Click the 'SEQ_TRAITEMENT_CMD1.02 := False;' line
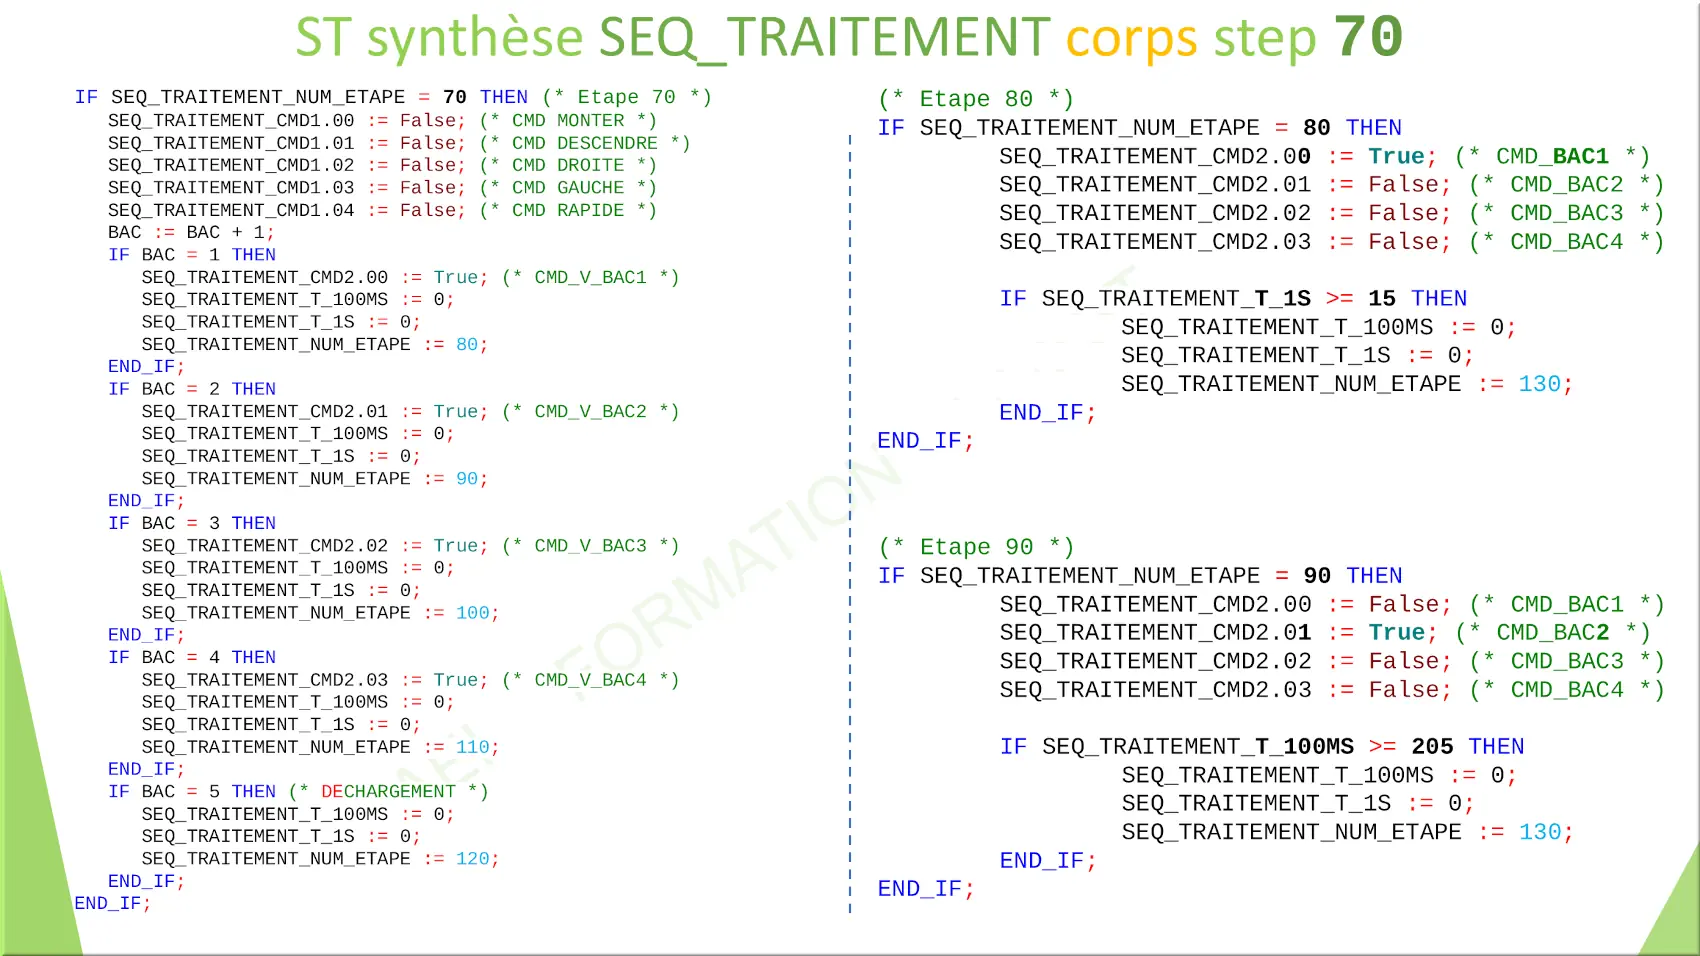Viewport: 1700px width, 956px height. click(x=287, y=165)
